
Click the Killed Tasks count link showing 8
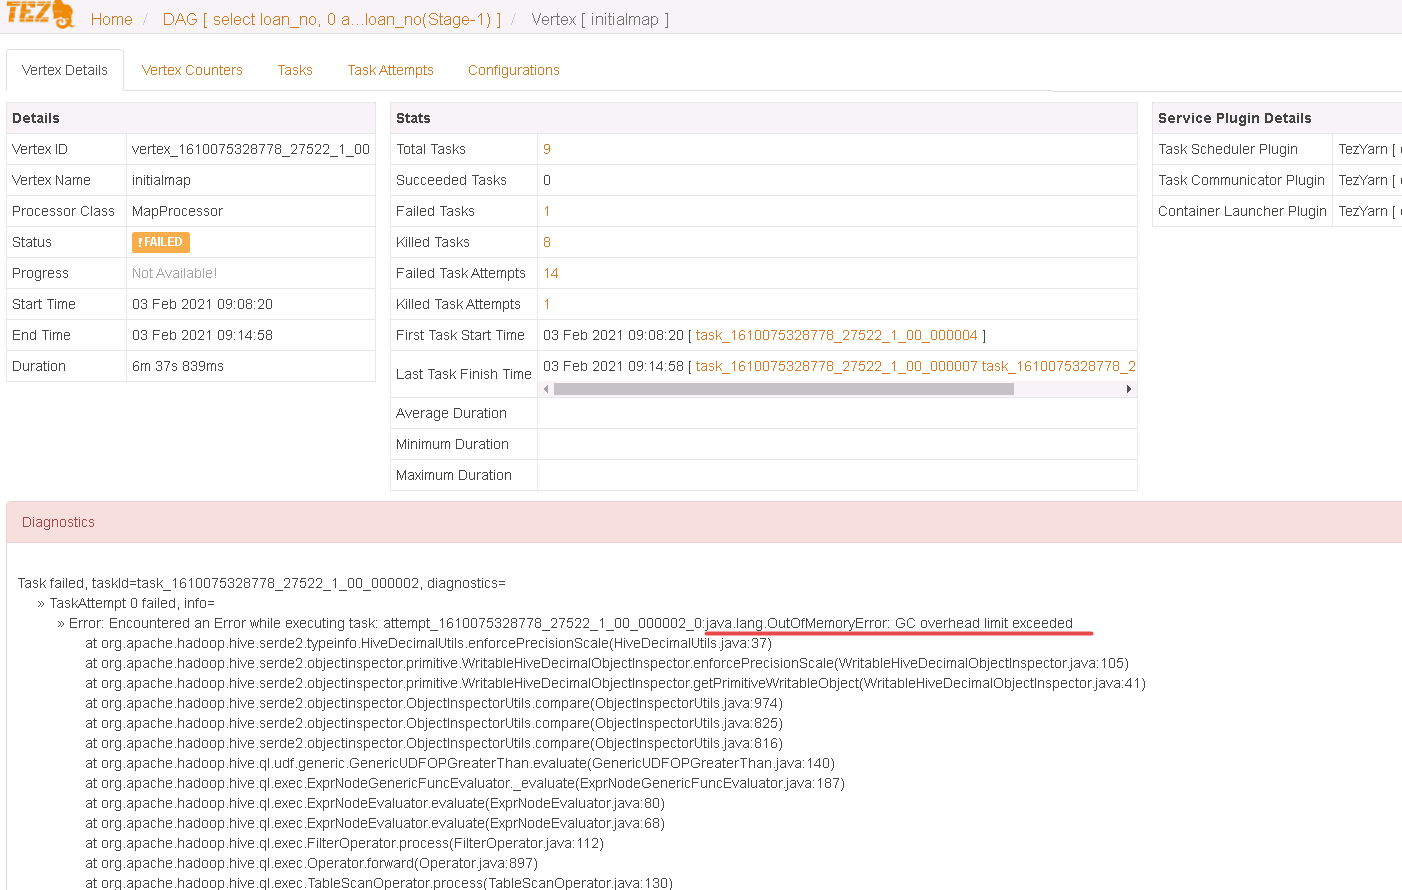tap(548, 241)
